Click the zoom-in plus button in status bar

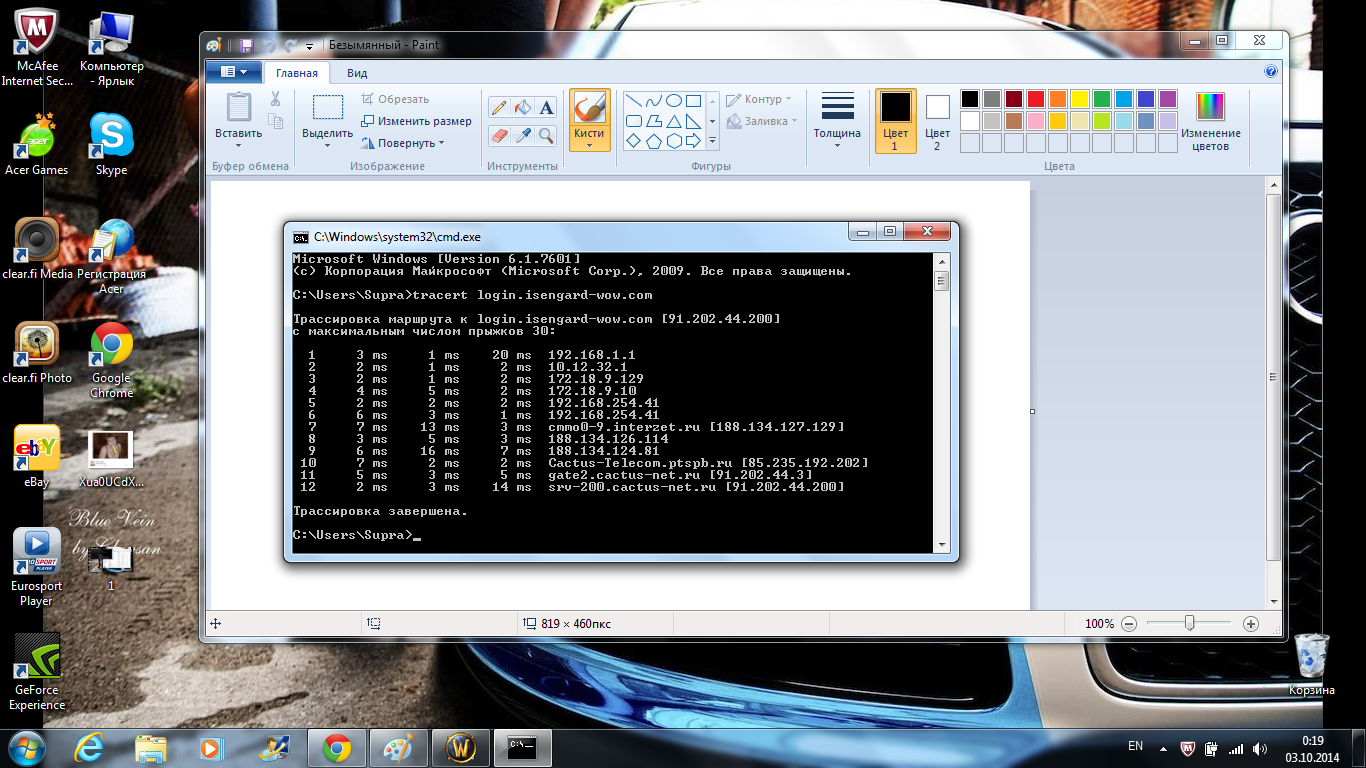click(x=1250, y=623)
